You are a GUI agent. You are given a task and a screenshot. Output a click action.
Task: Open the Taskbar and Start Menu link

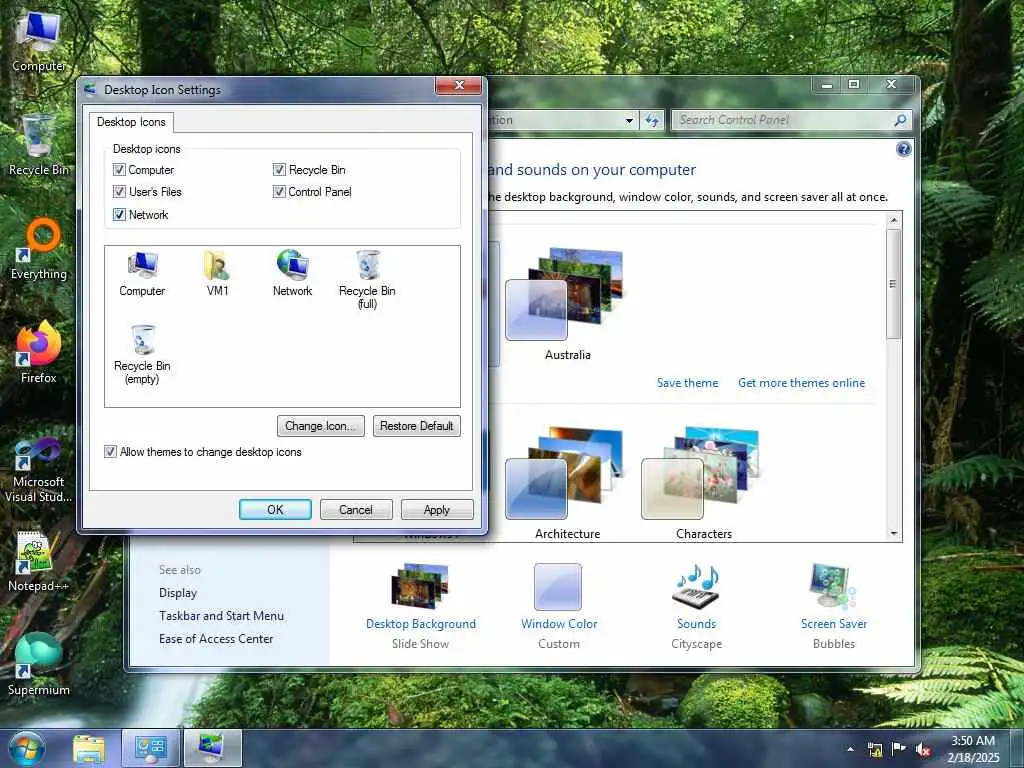coord(221,616)
